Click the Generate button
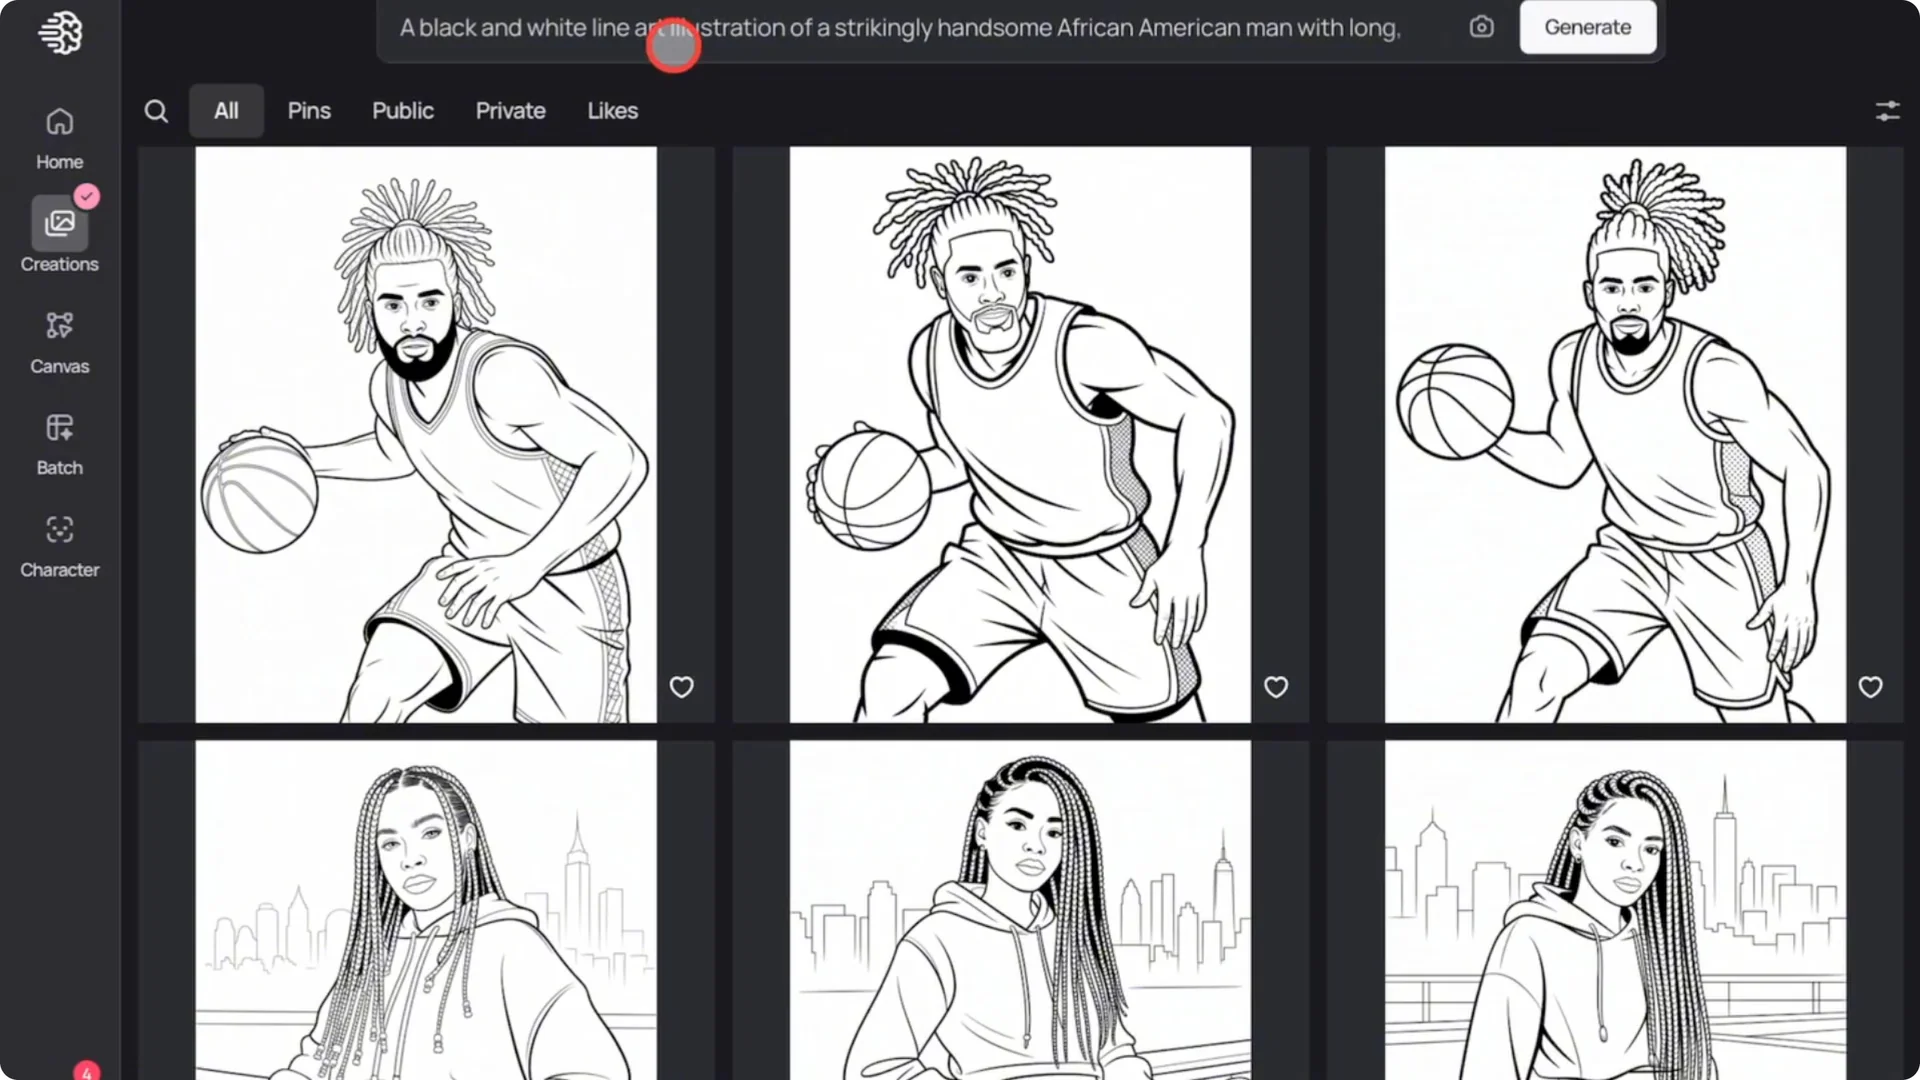1920x1080 pixels. [1587, 27]
